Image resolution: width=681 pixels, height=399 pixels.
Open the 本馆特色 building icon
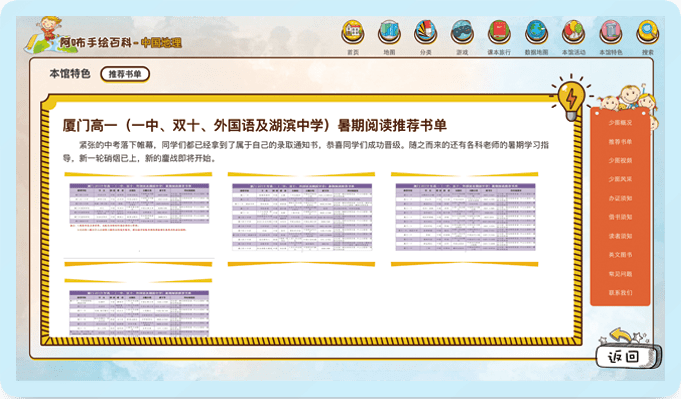click(x=611, y=33)
